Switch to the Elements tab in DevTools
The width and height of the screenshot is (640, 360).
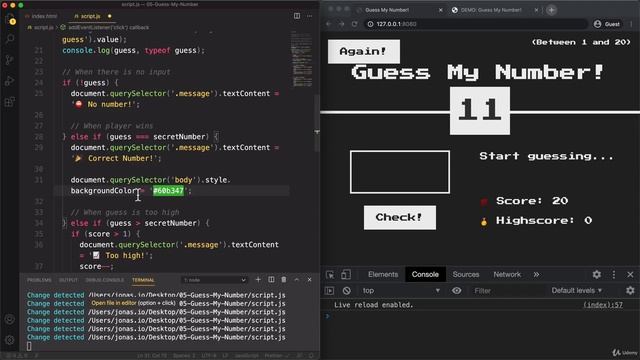pyautogui.click(x=383, y=275)
